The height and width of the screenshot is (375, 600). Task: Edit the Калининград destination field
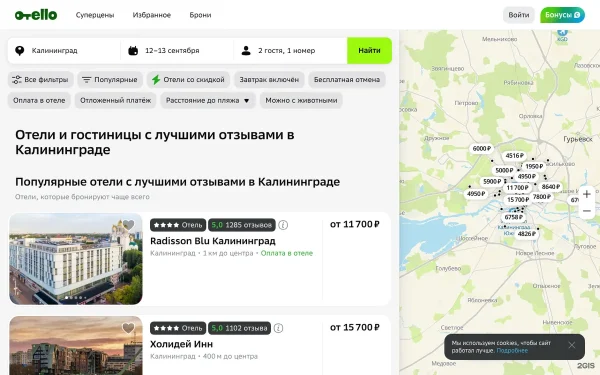click(x=64, y=51)
